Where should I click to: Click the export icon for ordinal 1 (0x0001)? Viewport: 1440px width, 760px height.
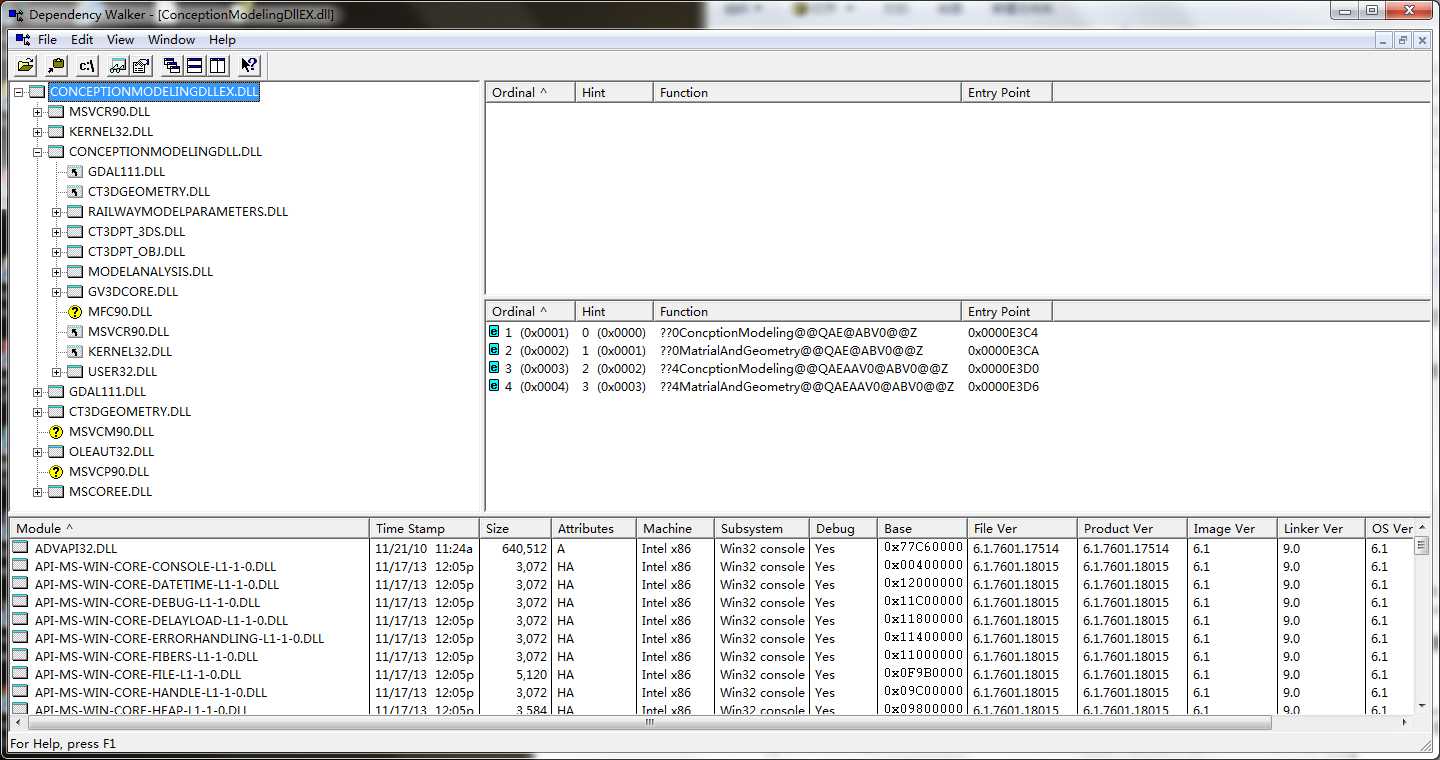(x=493, y=332)
